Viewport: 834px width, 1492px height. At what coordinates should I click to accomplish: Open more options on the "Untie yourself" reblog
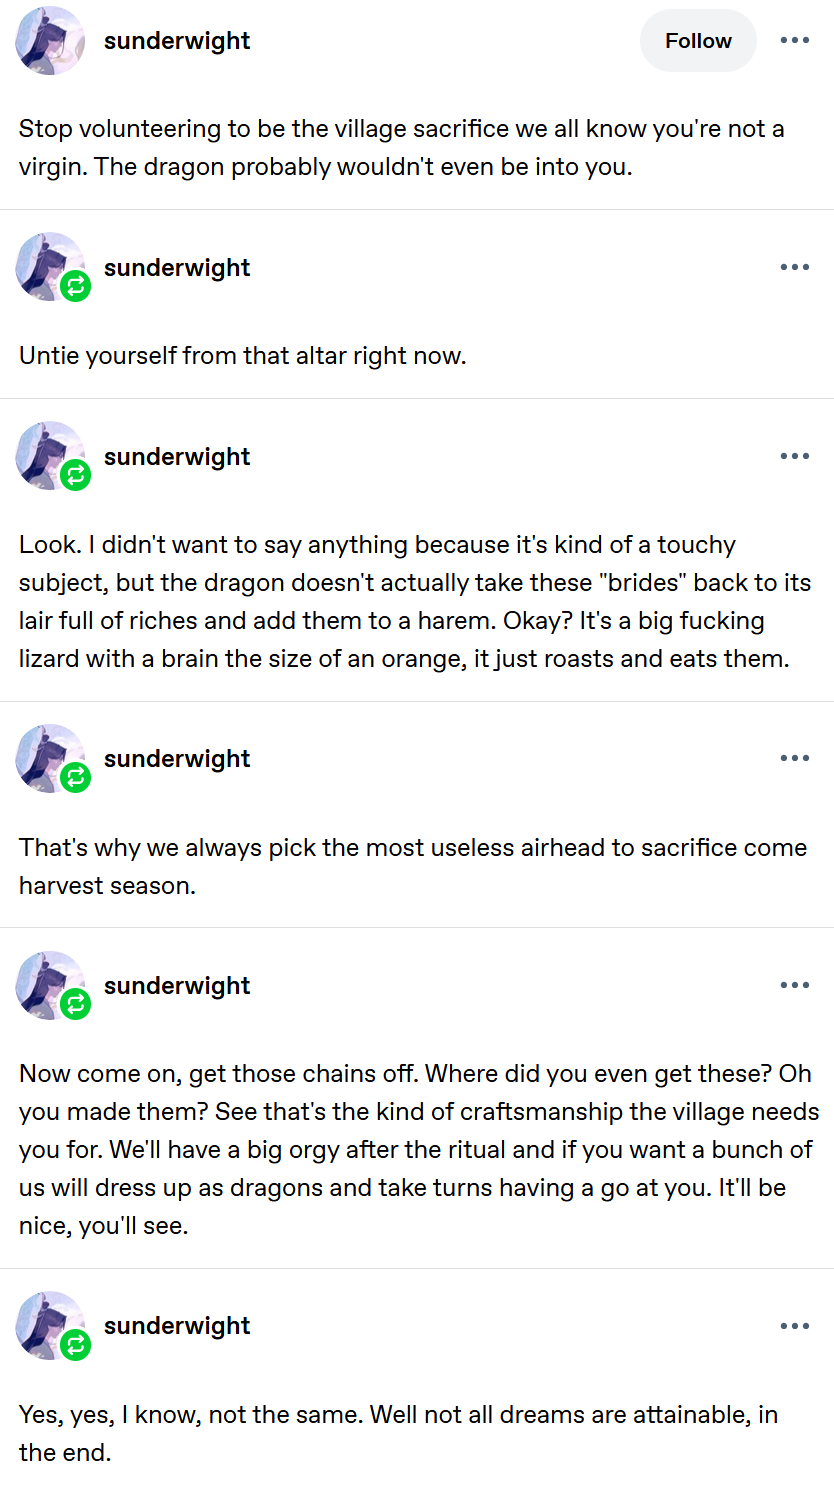point(794,268)
